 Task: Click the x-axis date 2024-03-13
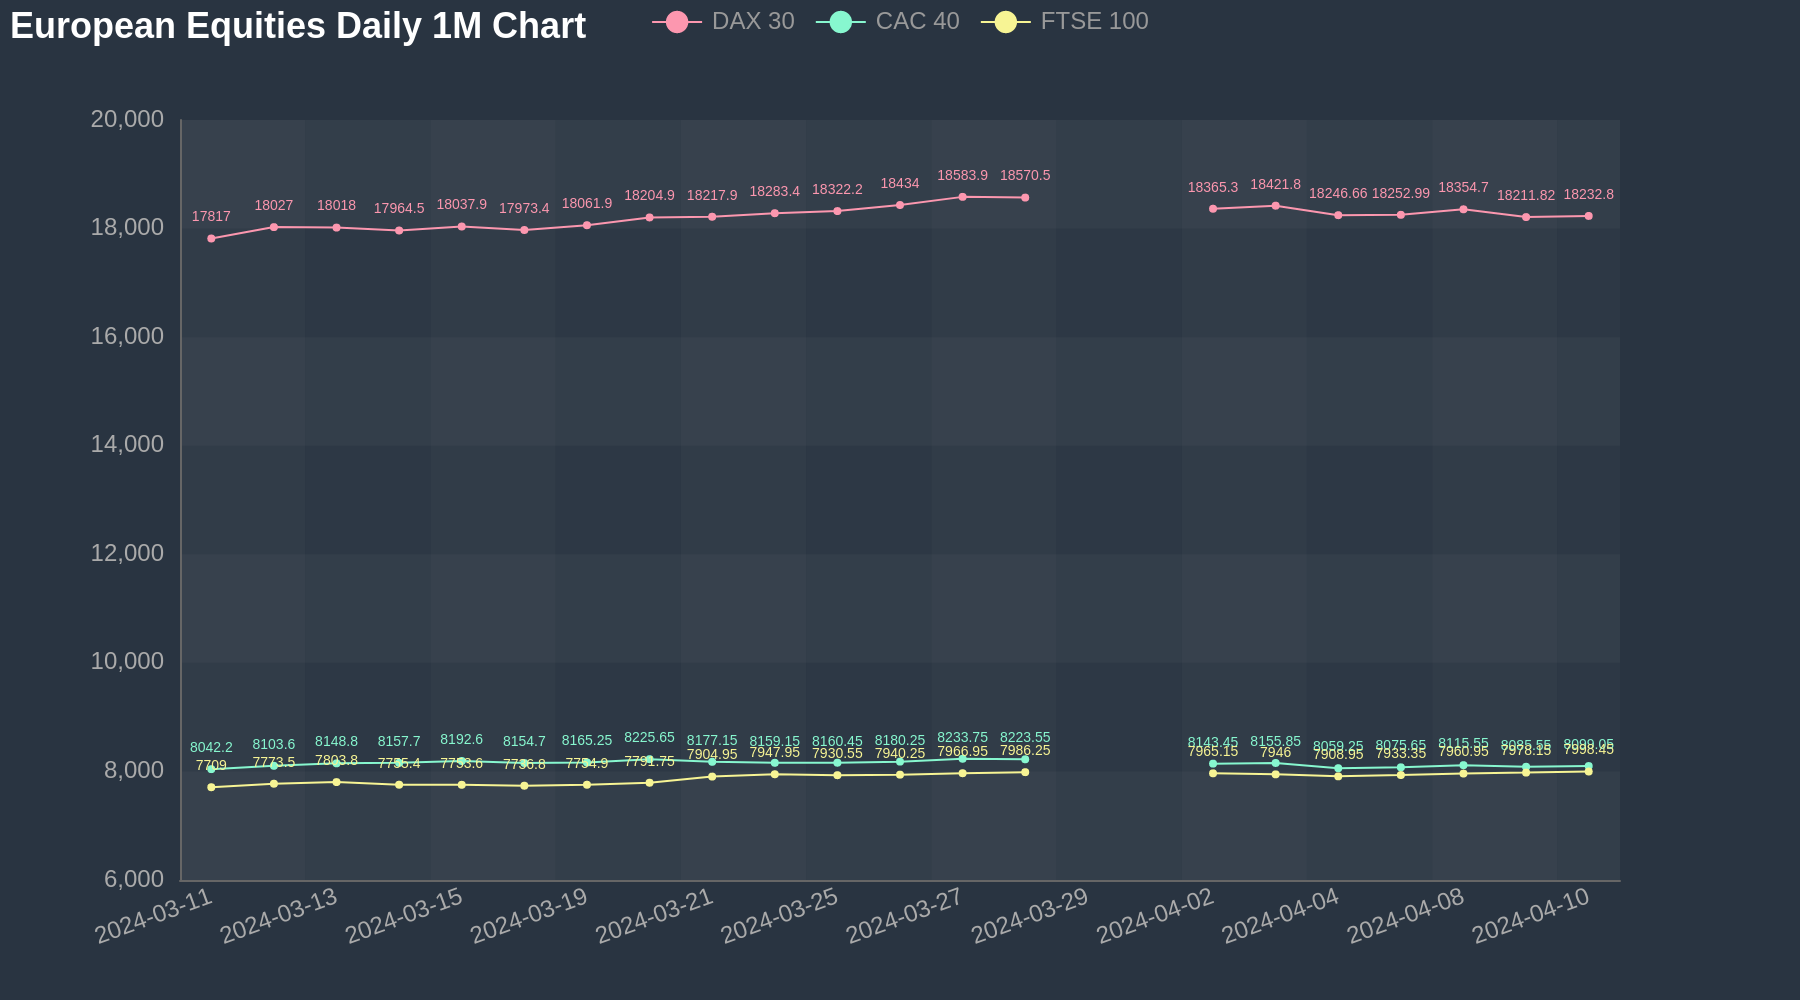pyautogui.click(x=279, y=916)
